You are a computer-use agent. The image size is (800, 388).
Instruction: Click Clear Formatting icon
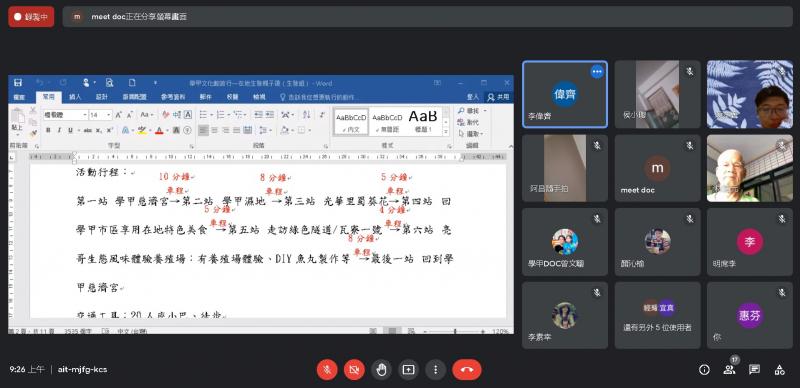coord(166,115)
